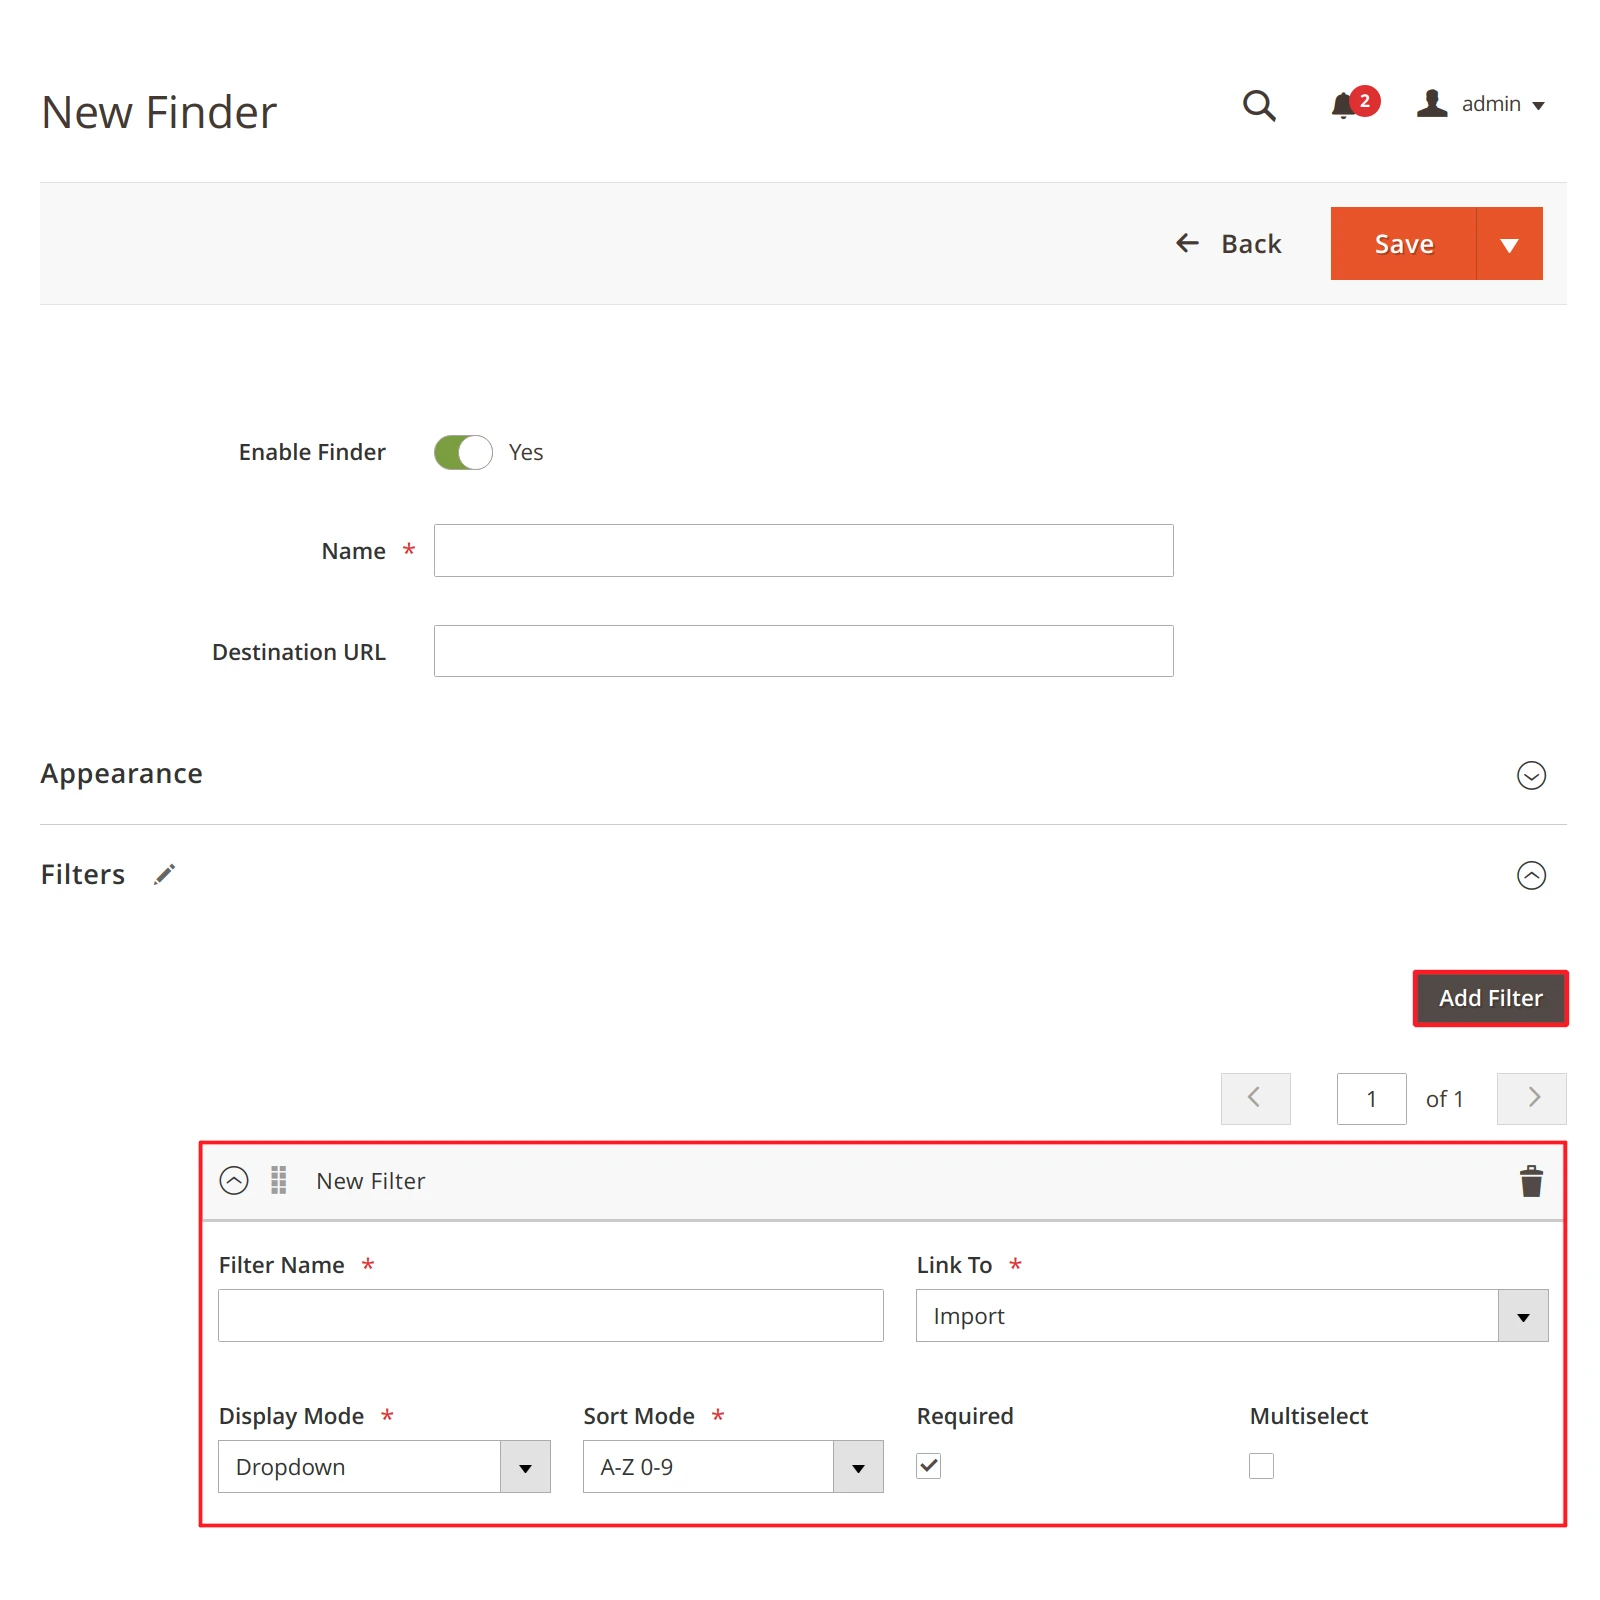Screen dimensions: 1600x1600
Task: Edit Filters using the pencil icon
Action: [165, 873]
